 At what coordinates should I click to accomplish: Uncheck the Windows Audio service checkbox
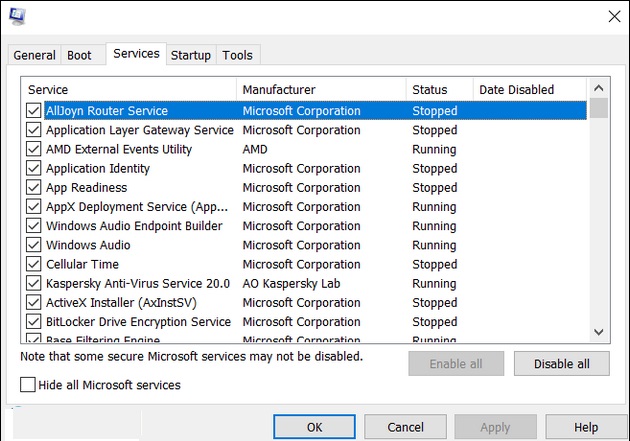pos(33,245)
